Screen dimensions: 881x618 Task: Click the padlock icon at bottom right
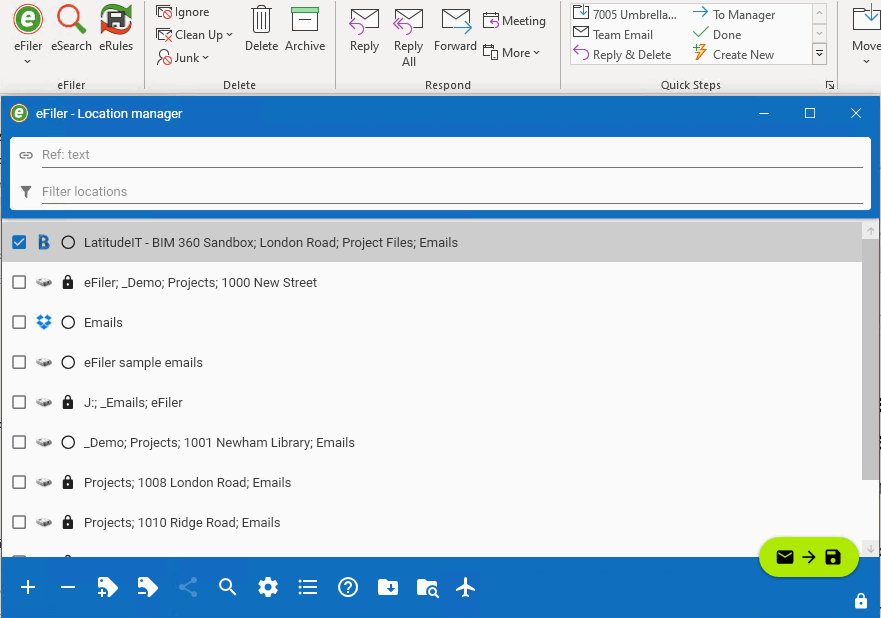click(861, 601)
